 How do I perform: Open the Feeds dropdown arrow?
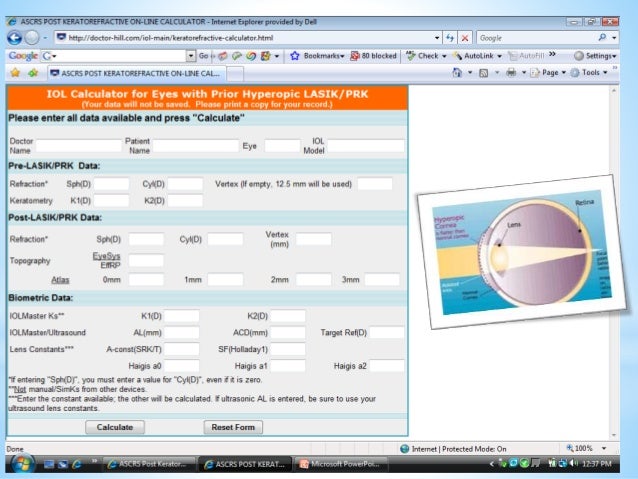[x=497, y=73]
